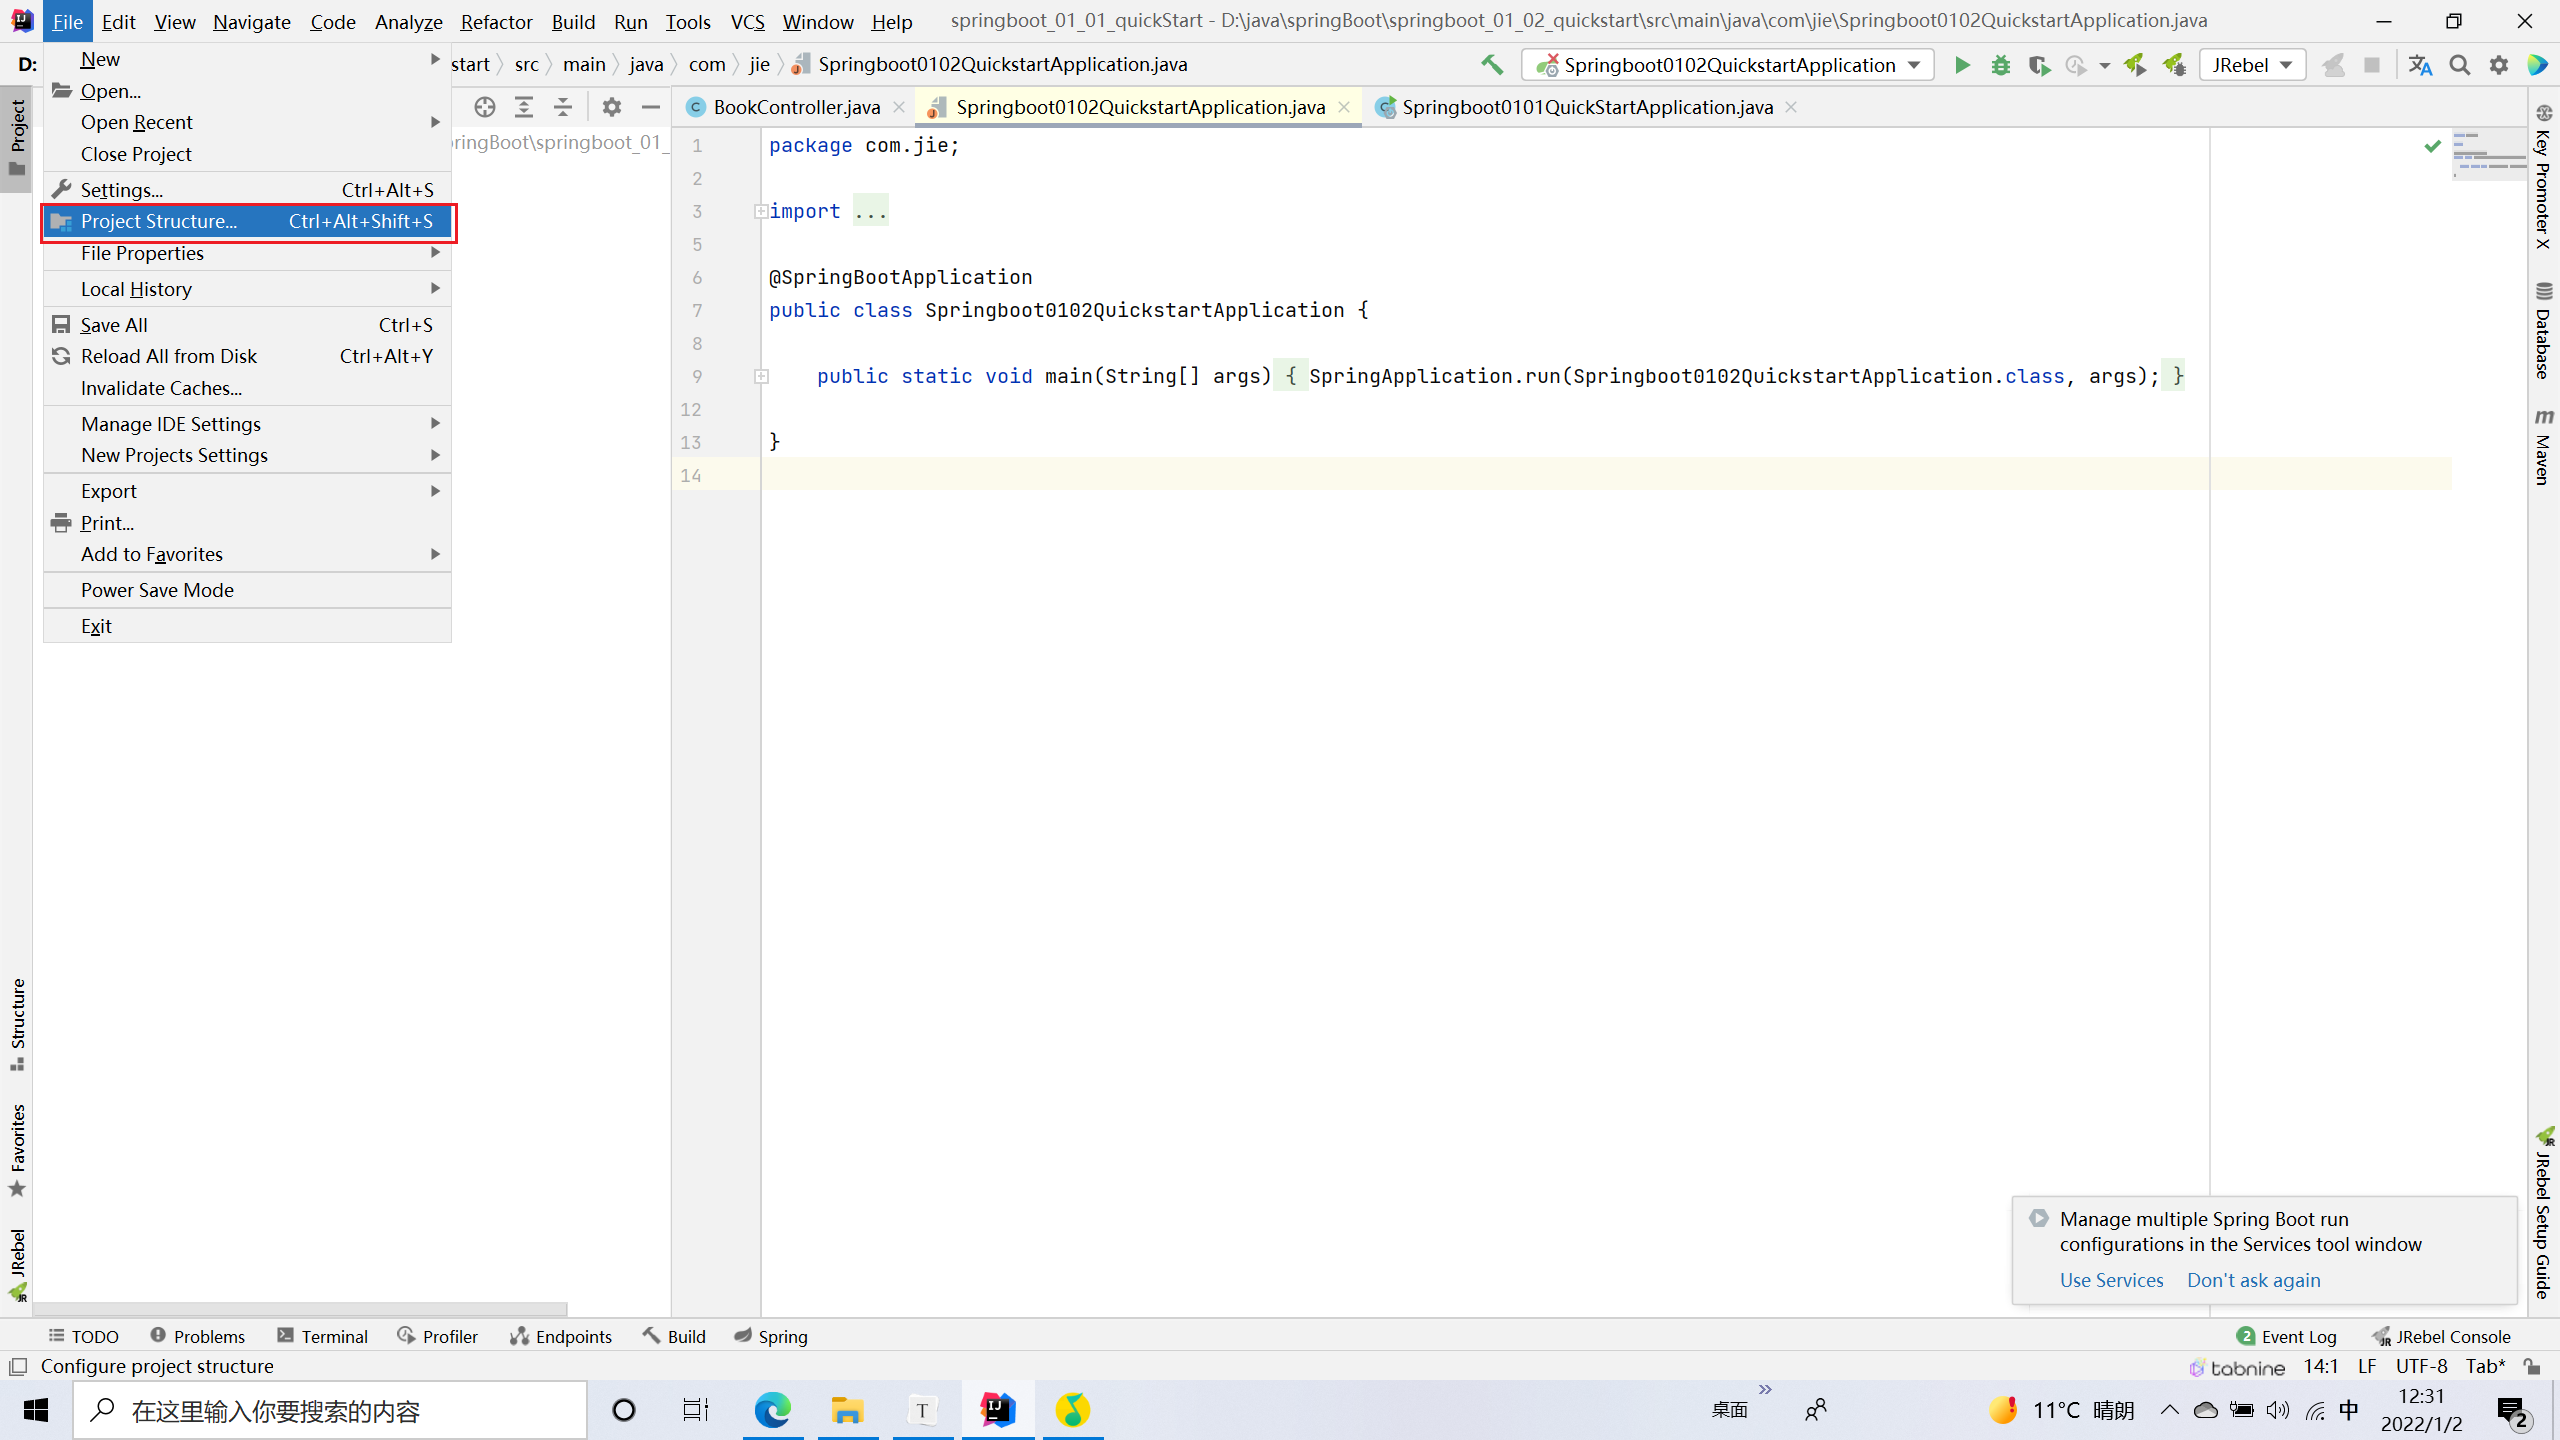Click the Stop square icon in toolbar

pyautogui.click(x=2371, y=65)
